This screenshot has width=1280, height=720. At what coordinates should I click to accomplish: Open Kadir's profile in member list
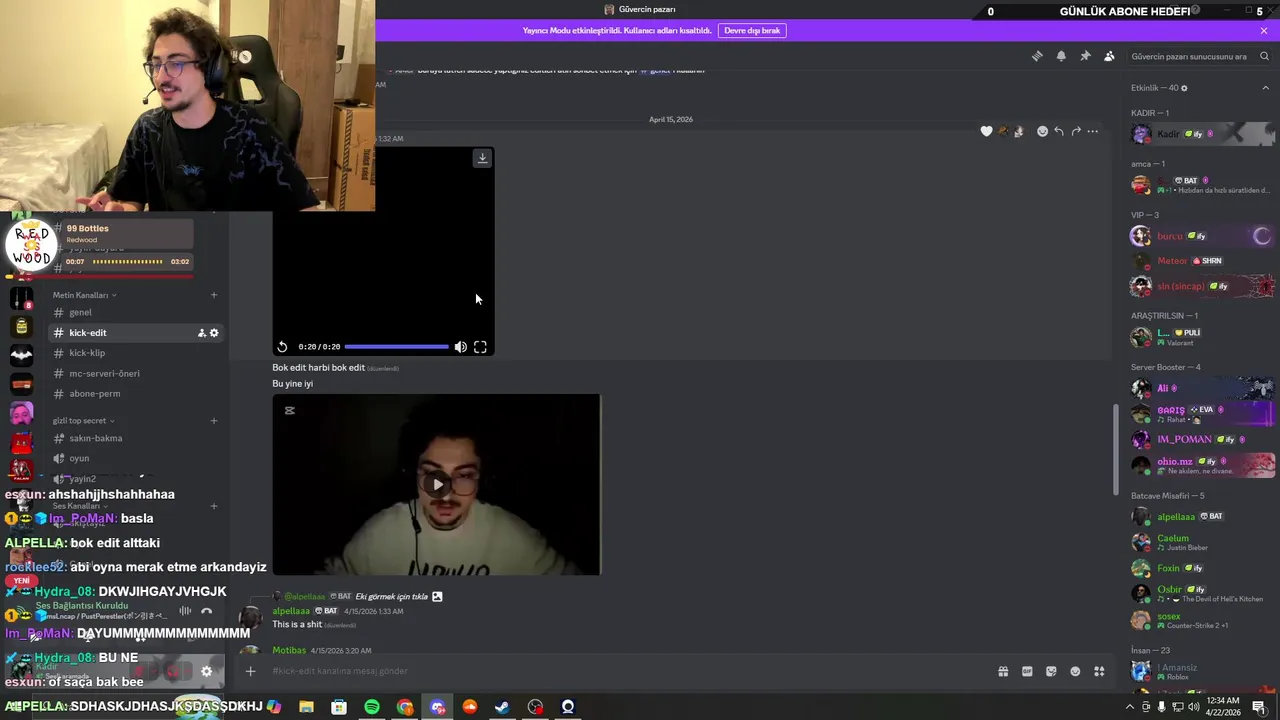point(1202,134)
